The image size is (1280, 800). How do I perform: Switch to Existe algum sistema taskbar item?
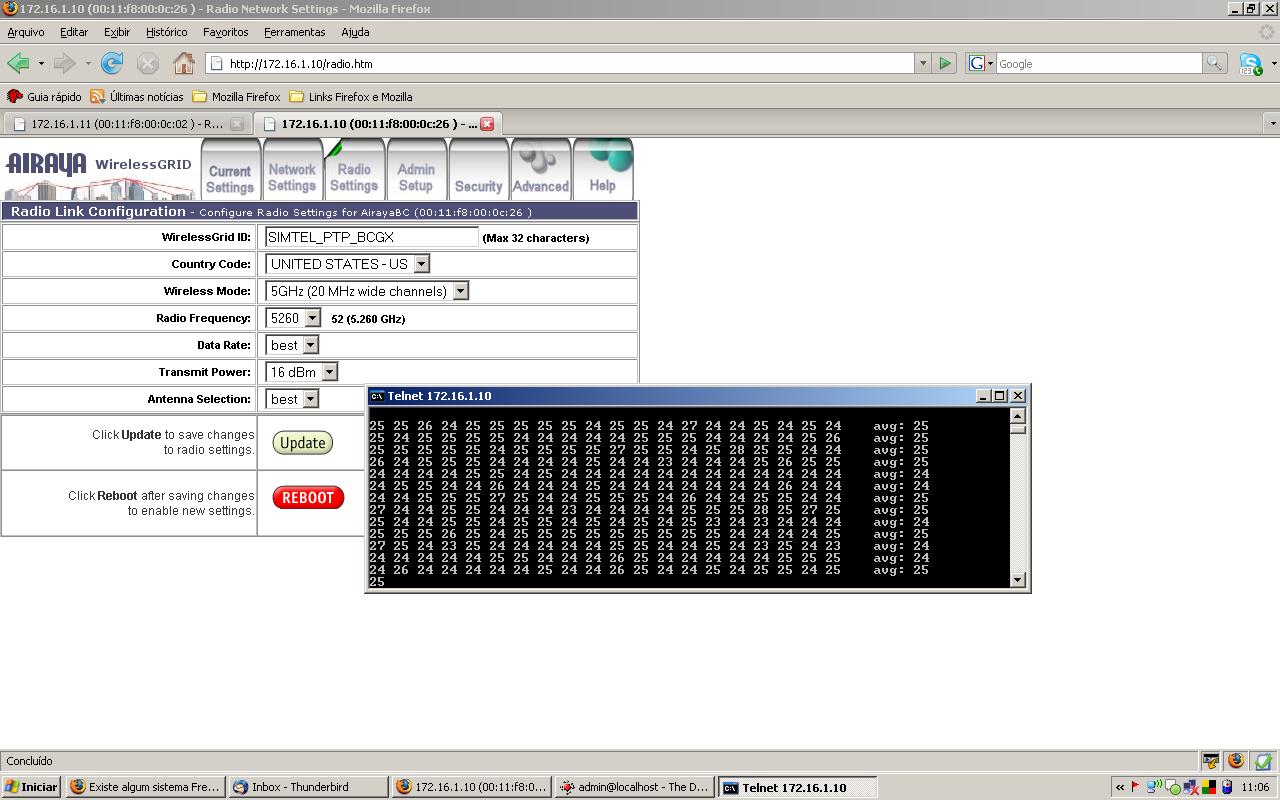click(x=145, y=787)
